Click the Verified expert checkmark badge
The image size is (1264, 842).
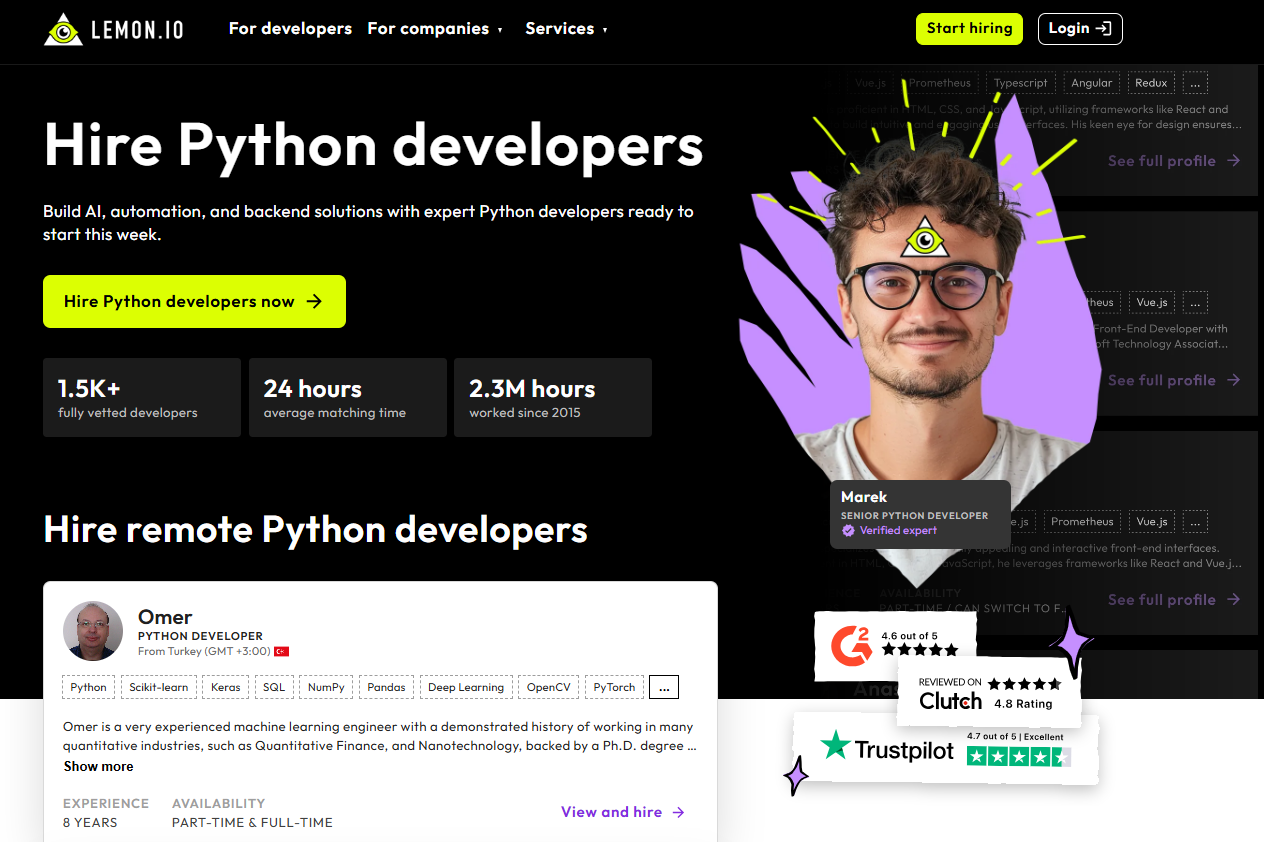pos(848,531)
